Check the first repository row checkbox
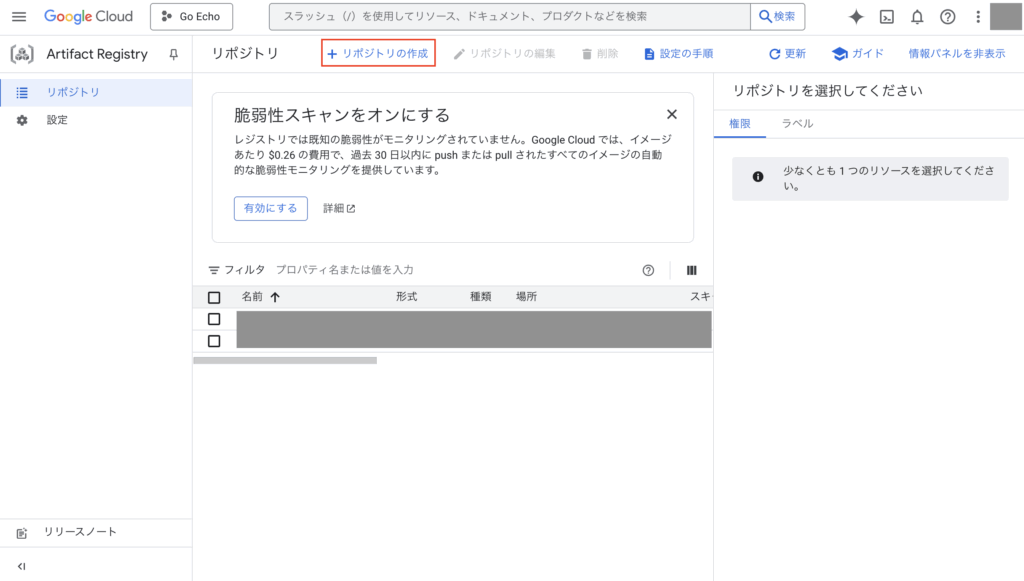The width and height of the screenshot is (1024, 581). pyautogui.click(x=214, y=319)
